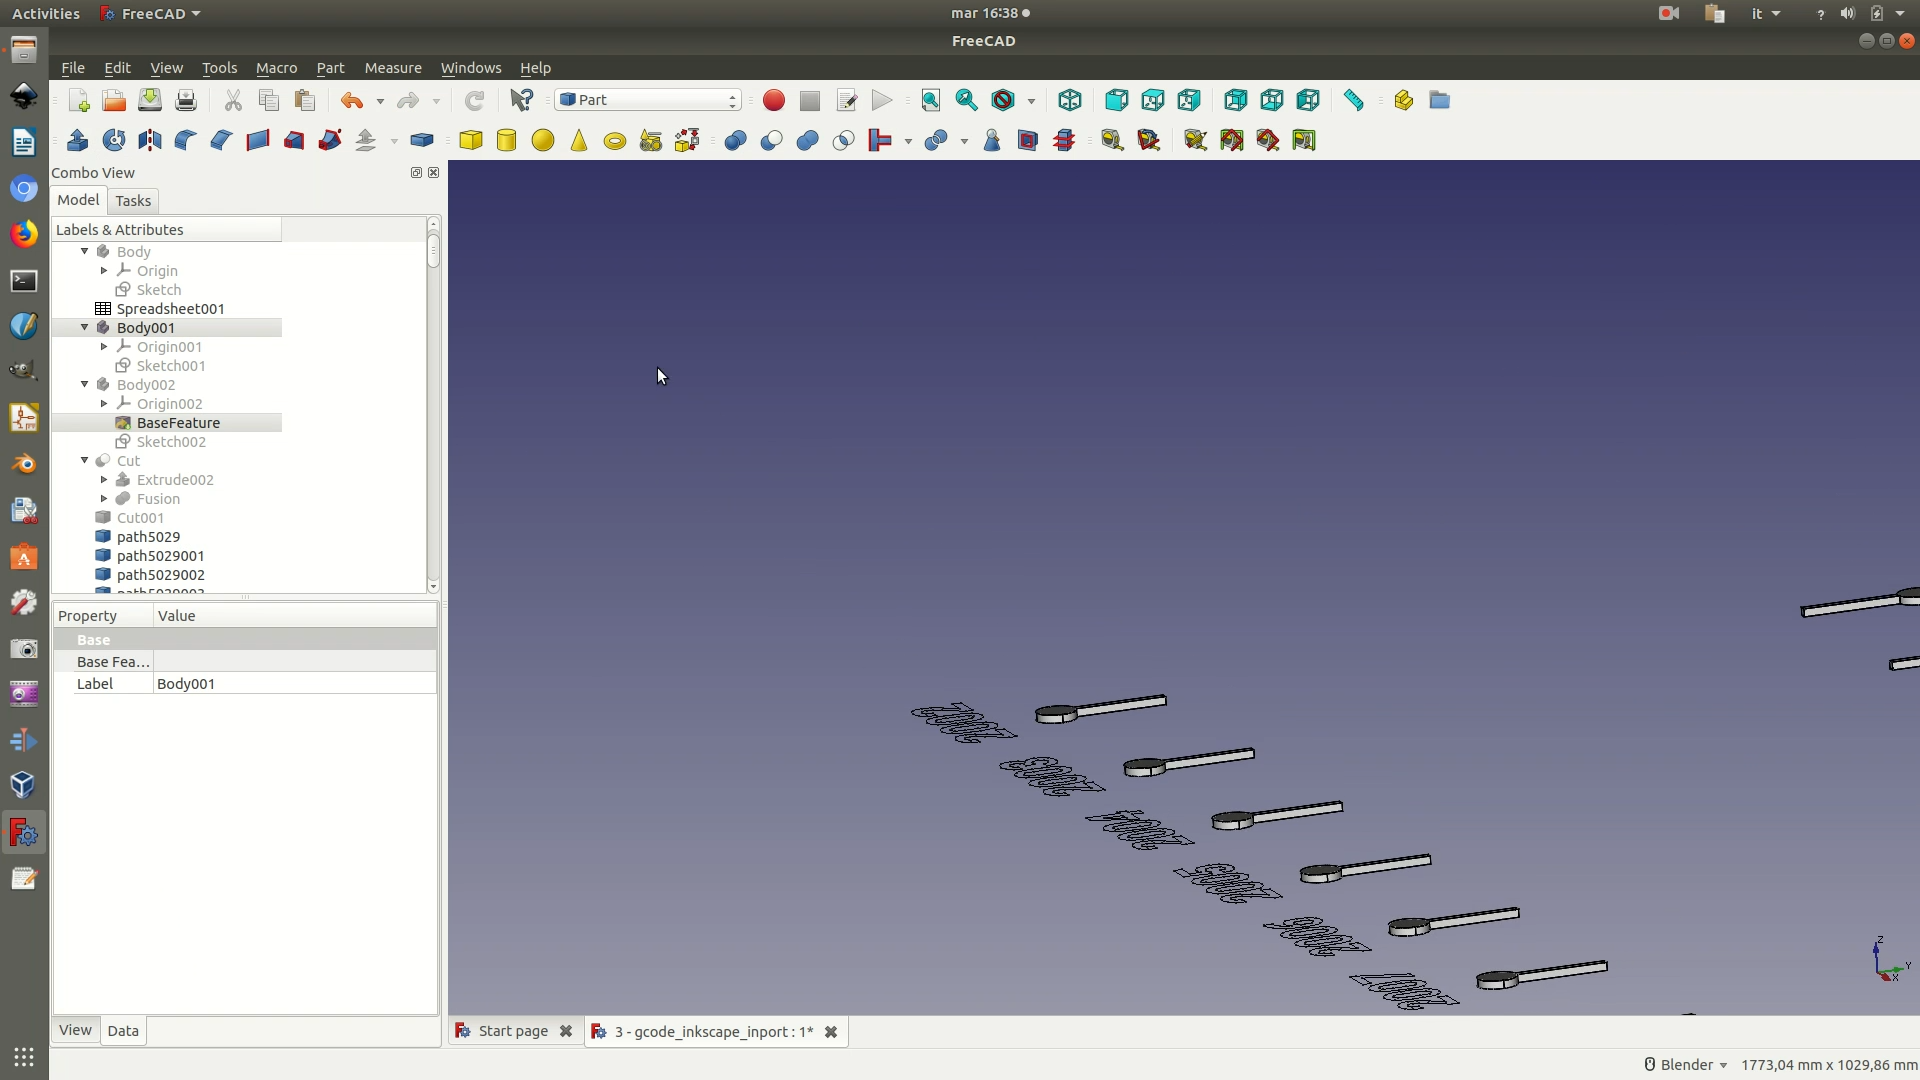Click the Fit All view icon
The image size is (1920, 1080).
pyautogui.click(x=931, y=100)
